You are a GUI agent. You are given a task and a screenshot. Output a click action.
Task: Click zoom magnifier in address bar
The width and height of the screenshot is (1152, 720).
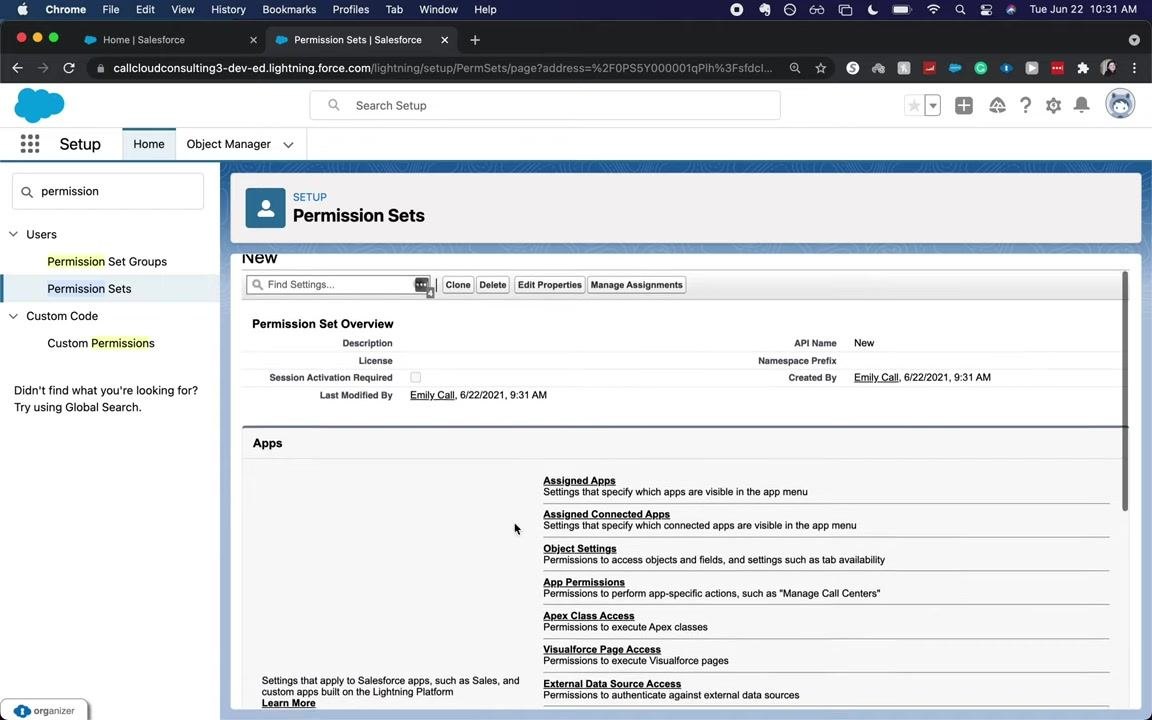click(x=795, y=68)
